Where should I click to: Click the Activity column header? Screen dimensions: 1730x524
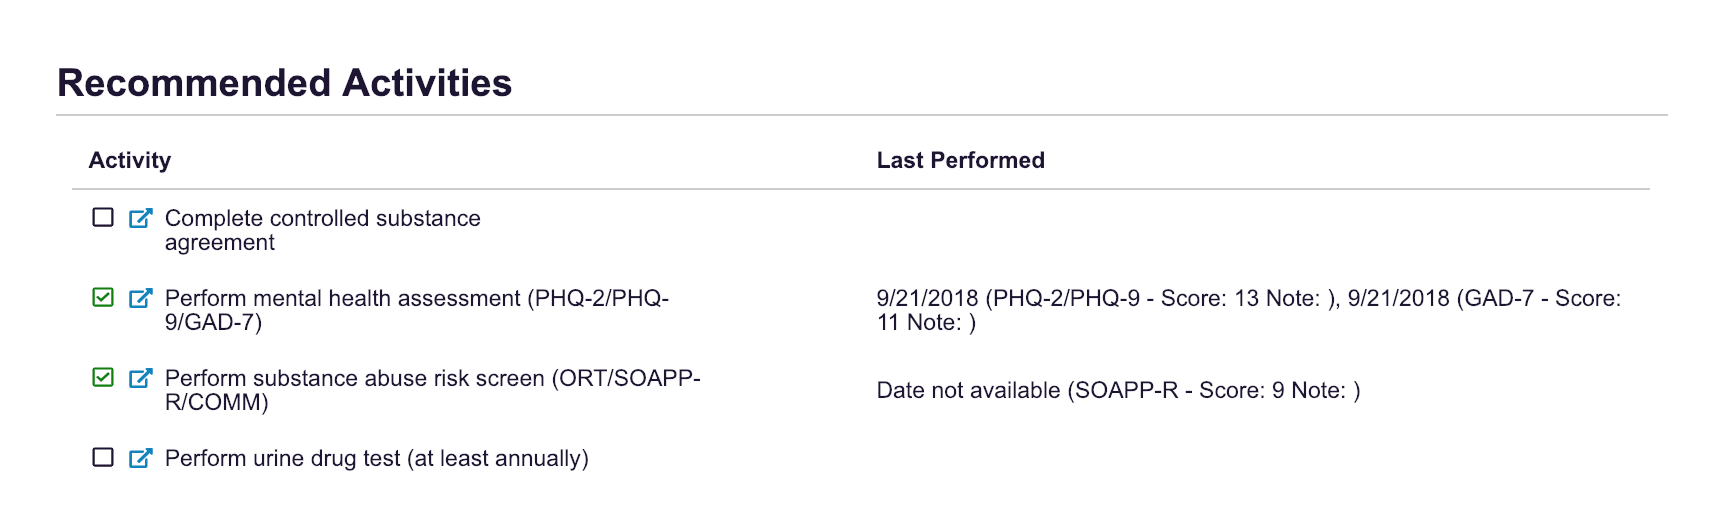130,160
